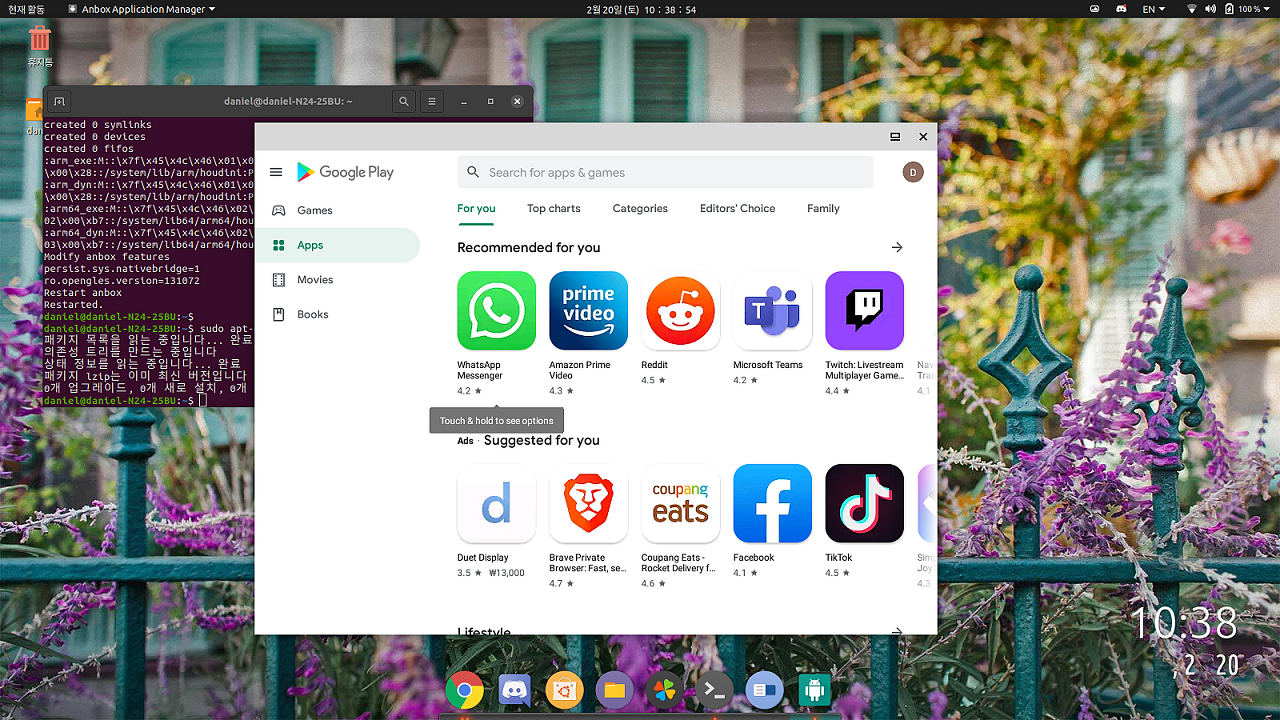Click 'Facebook' app title text
Viewport: 1280px width, 720px height.
(x=753, y=558)
